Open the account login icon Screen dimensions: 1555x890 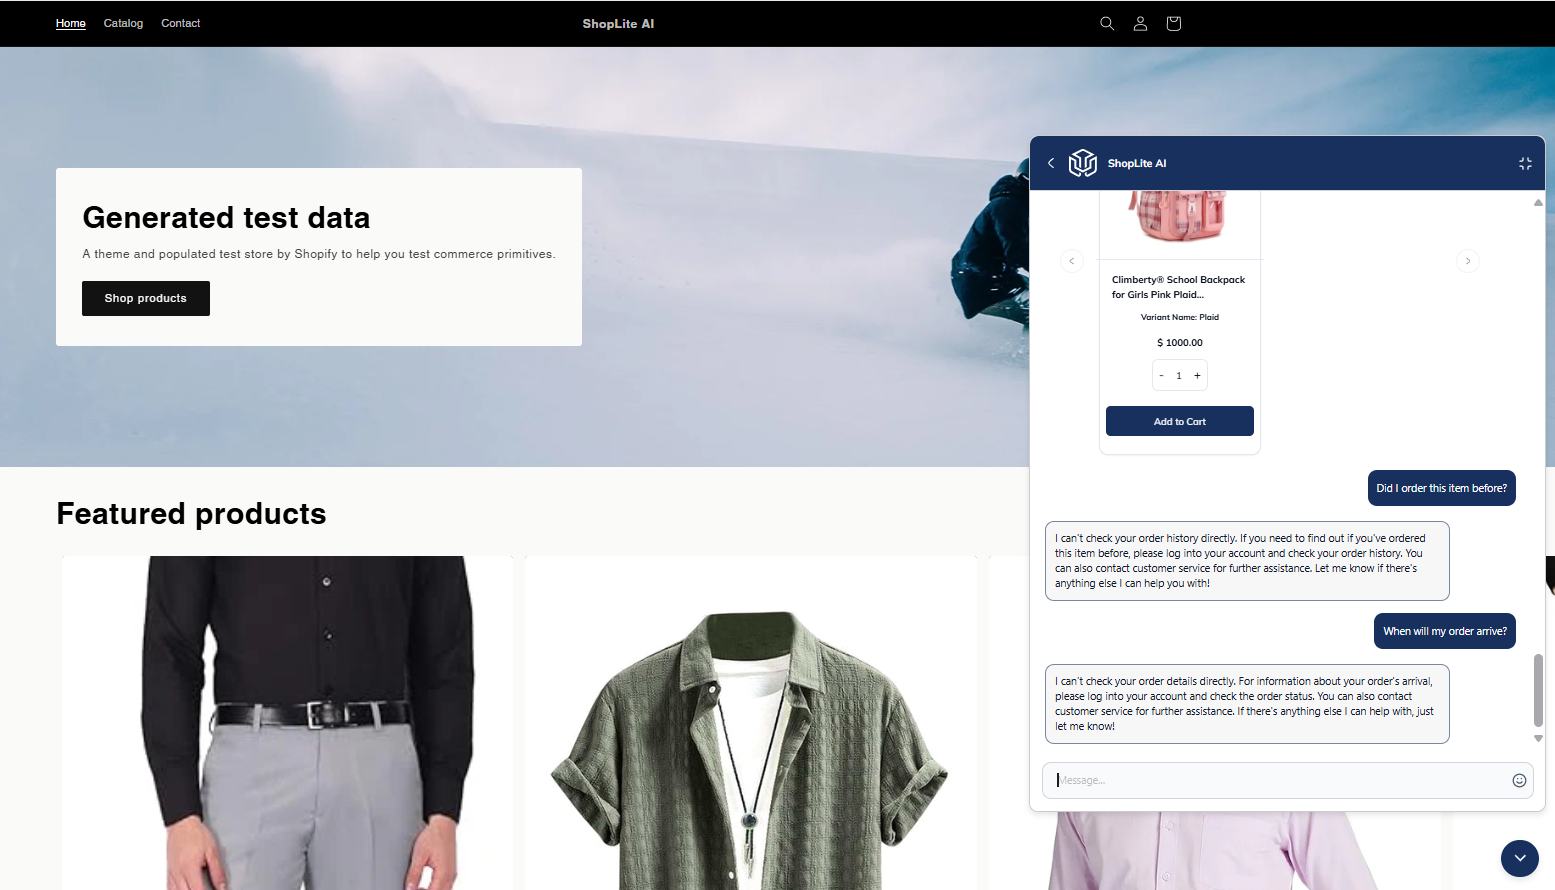point(1140,23)
